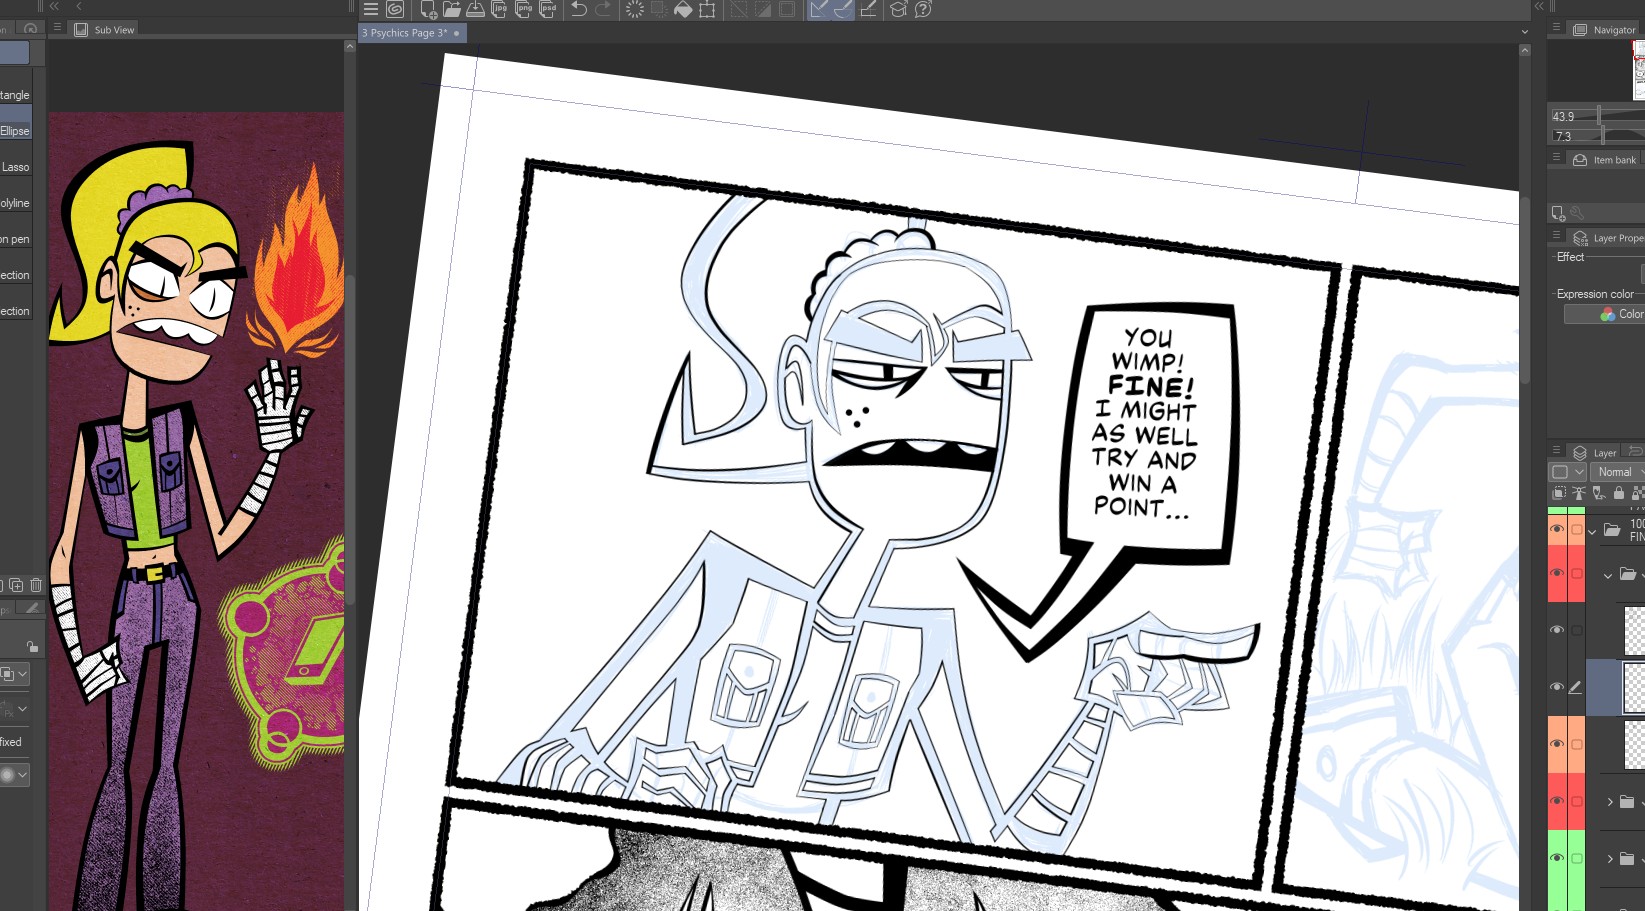Export page using the psd icon
This screenshot has height=911, width=1645.
click(x=548, y=10)
